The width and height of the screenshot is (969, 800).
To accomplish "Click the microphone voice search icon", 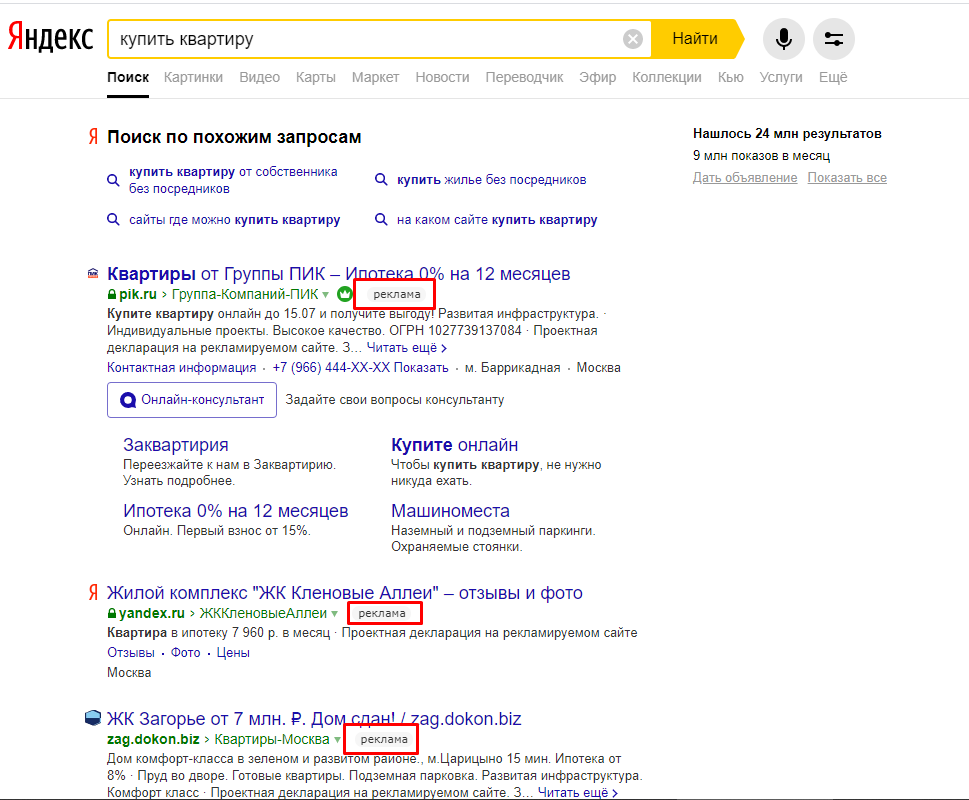I will pyautogui.click(x=784, y=39).
